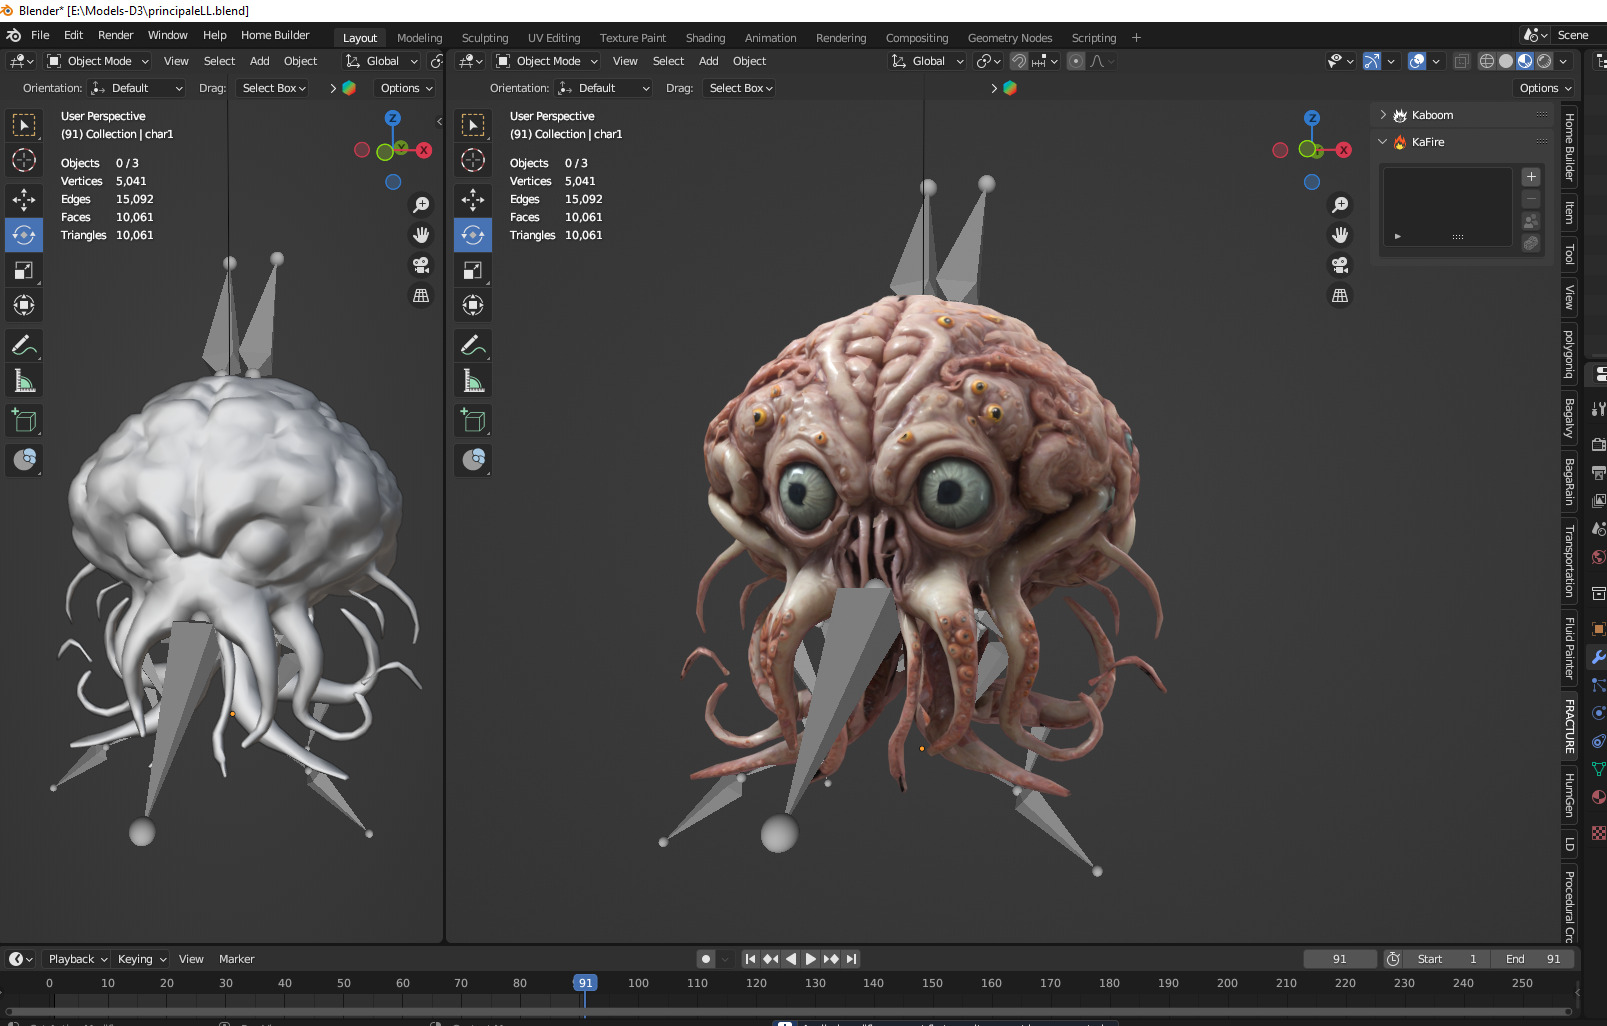Click the zoom magnifier in the left viewport

pyautogui.click(x=421, y=205)
